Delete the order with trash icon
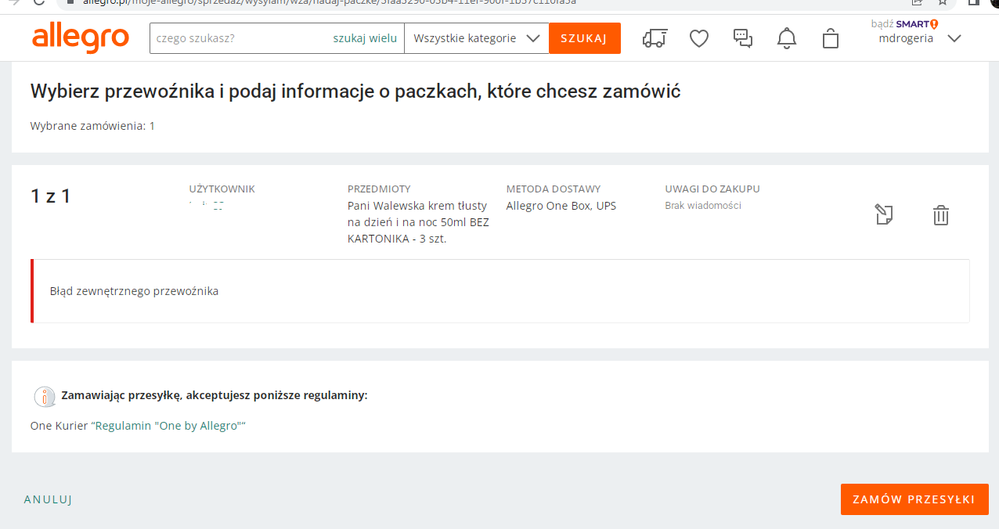Image resolution: width=999 pixels, height=529 pixels. 941,214
